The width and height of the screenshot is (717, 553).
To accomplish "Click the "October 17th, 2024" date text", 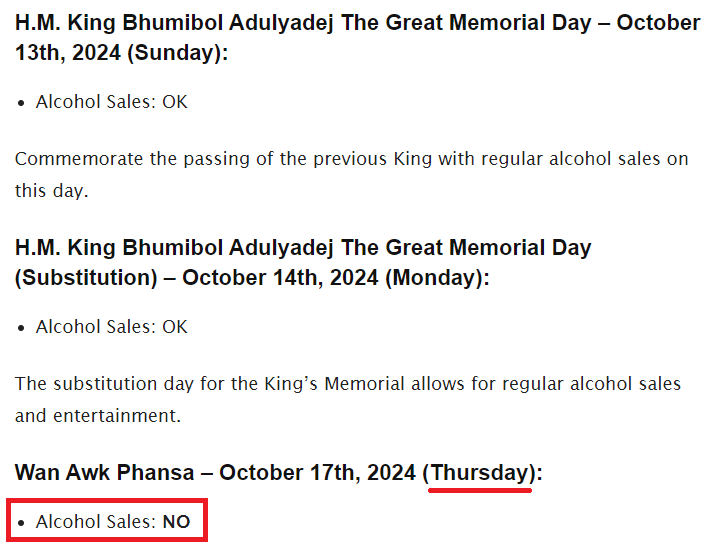I will coord(317,472).
